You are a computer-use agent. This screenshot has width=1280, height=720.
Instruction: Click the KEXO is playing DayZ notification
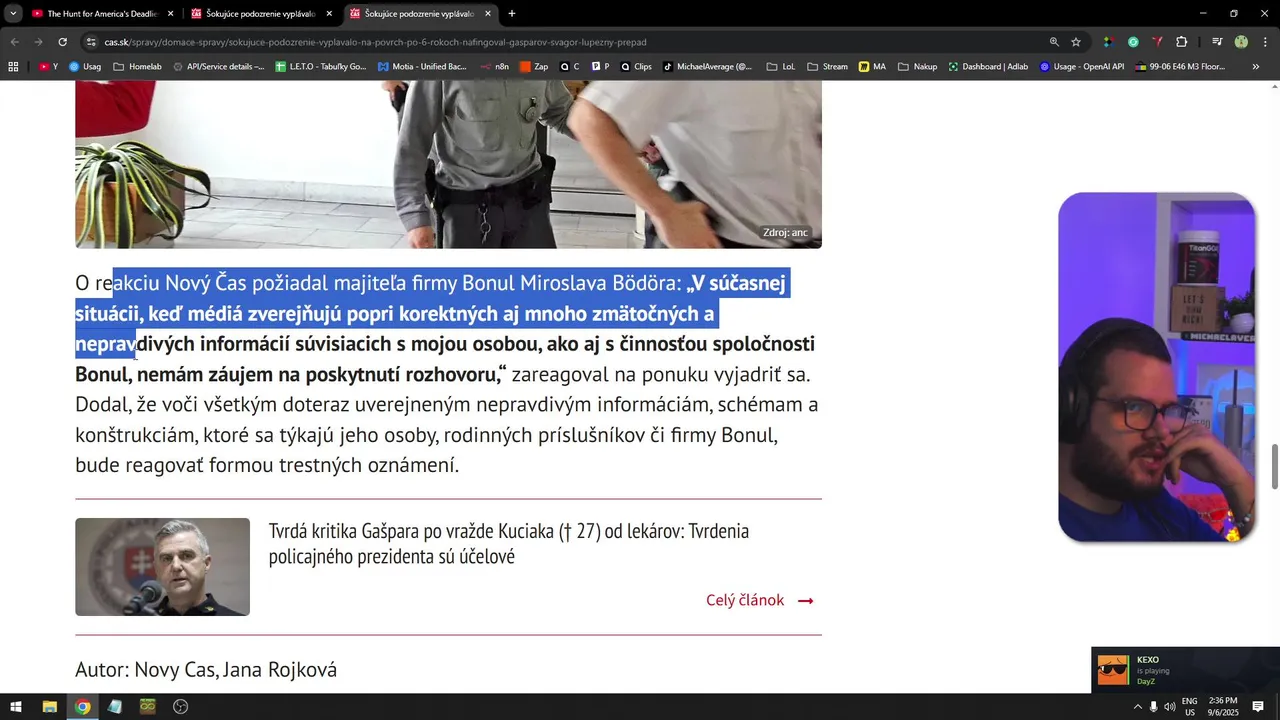(x=1185, y=670)
